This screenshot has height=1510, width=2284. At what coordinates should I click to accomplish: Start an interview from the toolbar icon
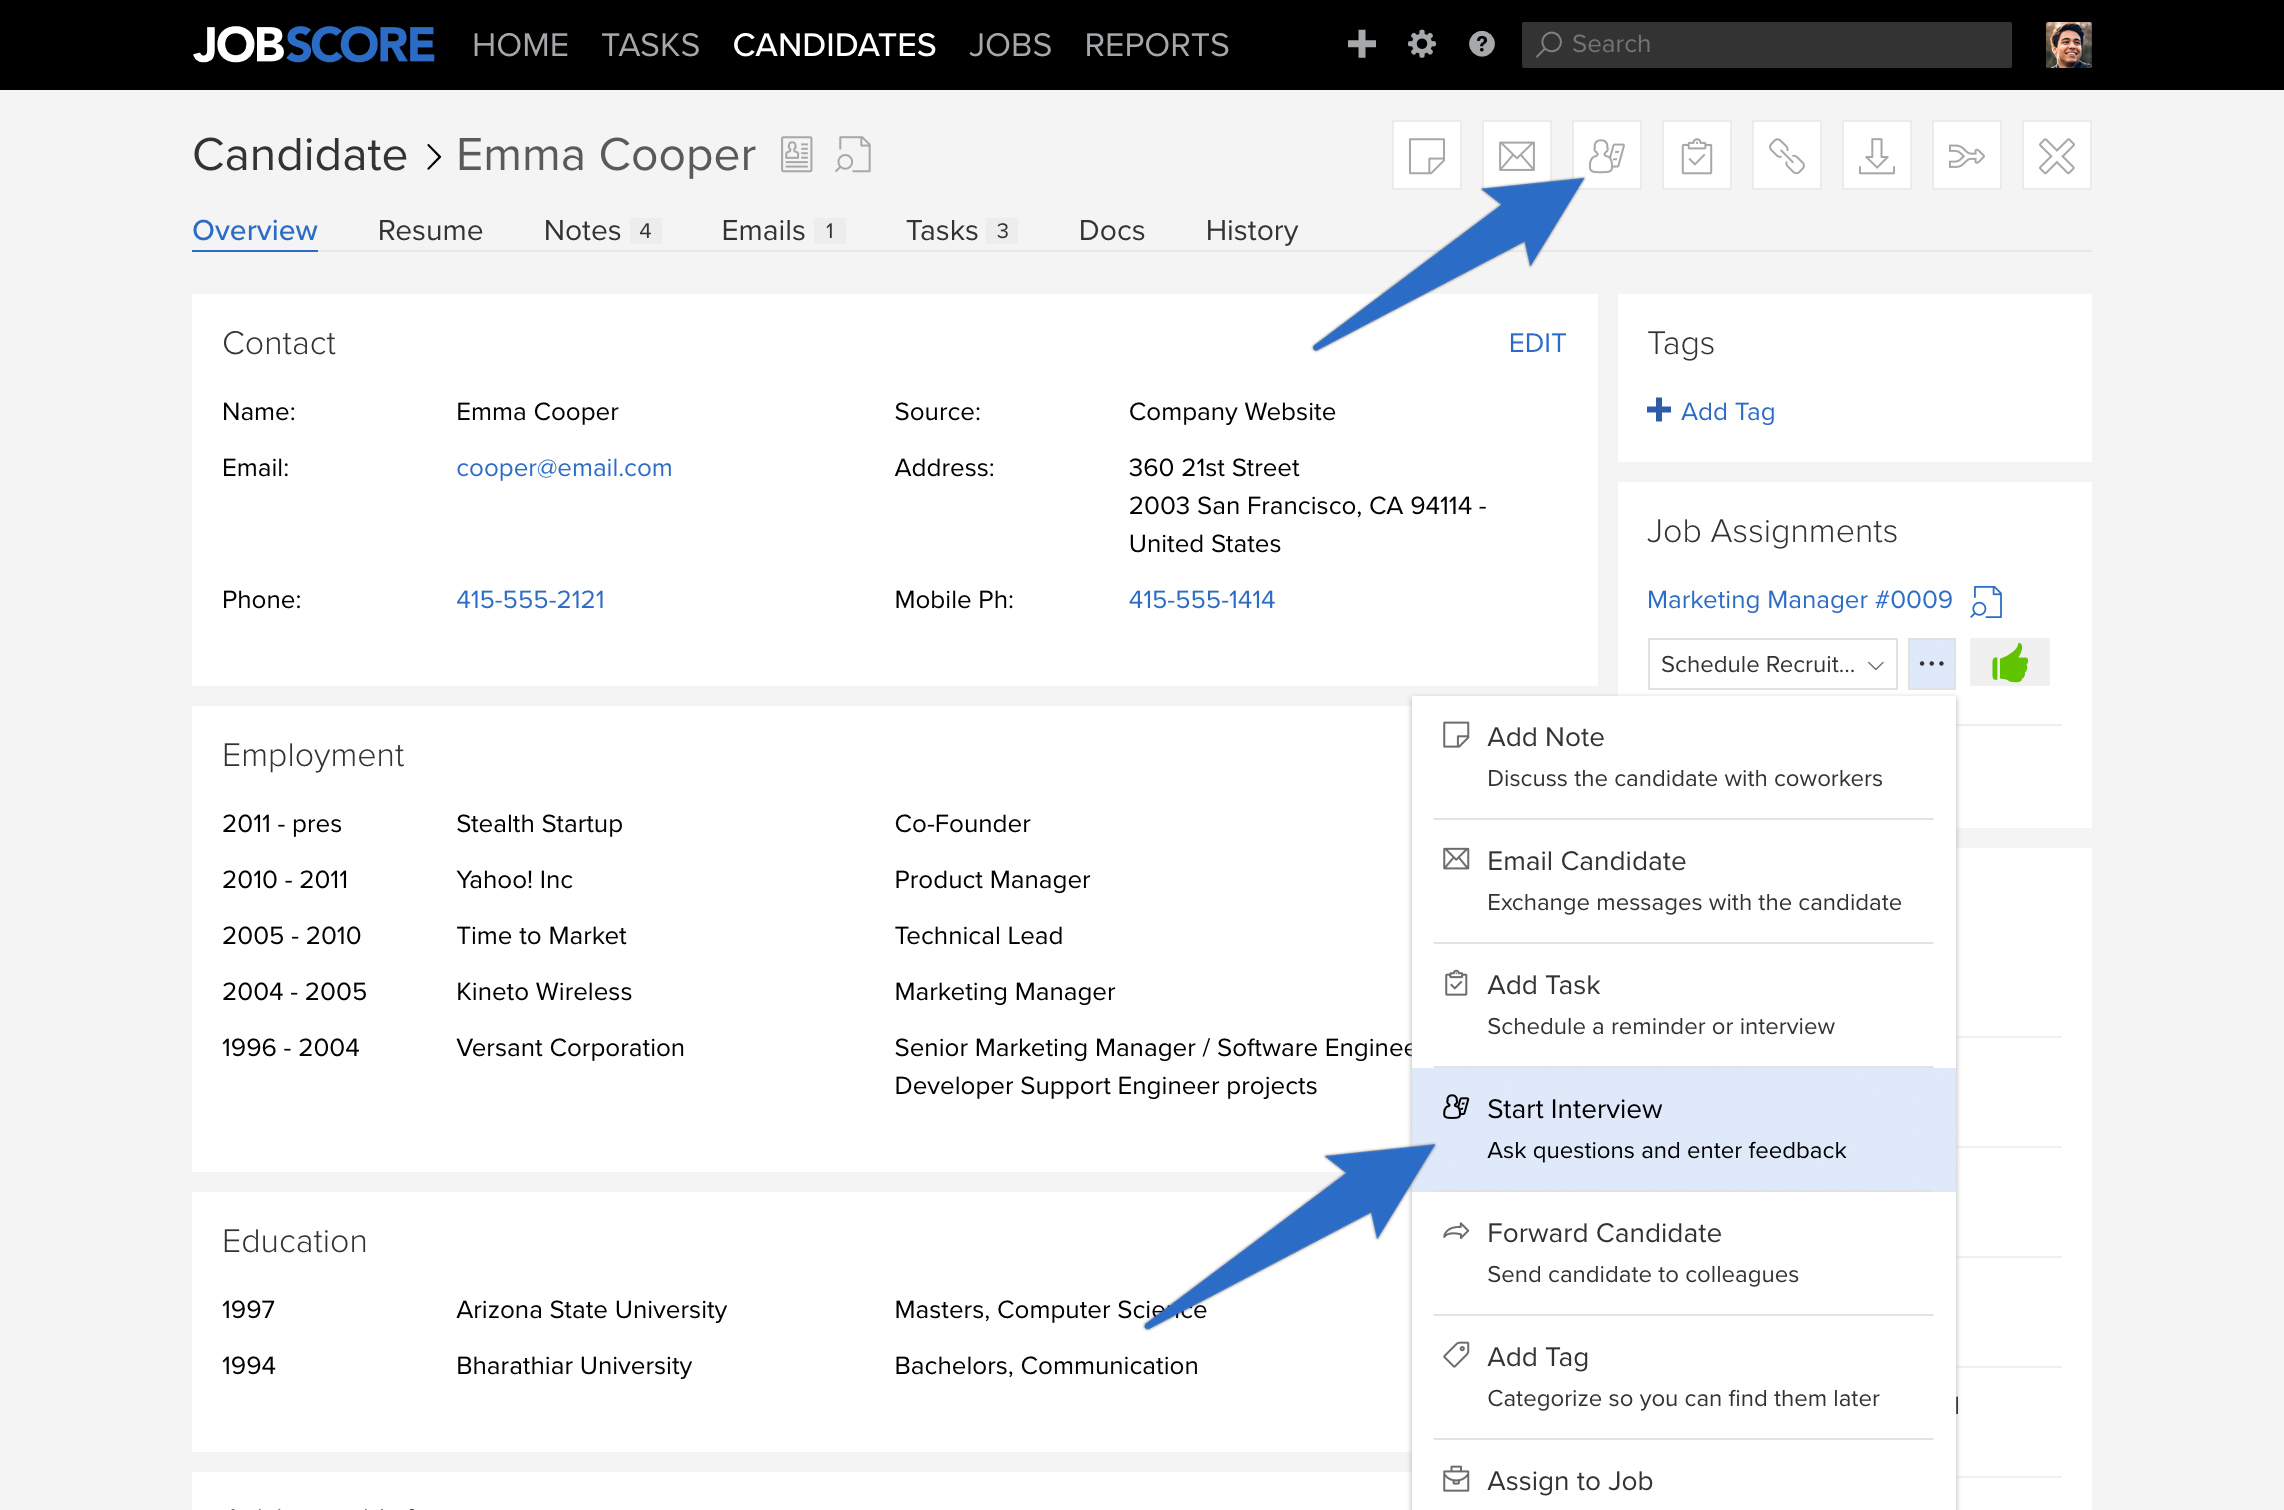[x=1607, y=156]
